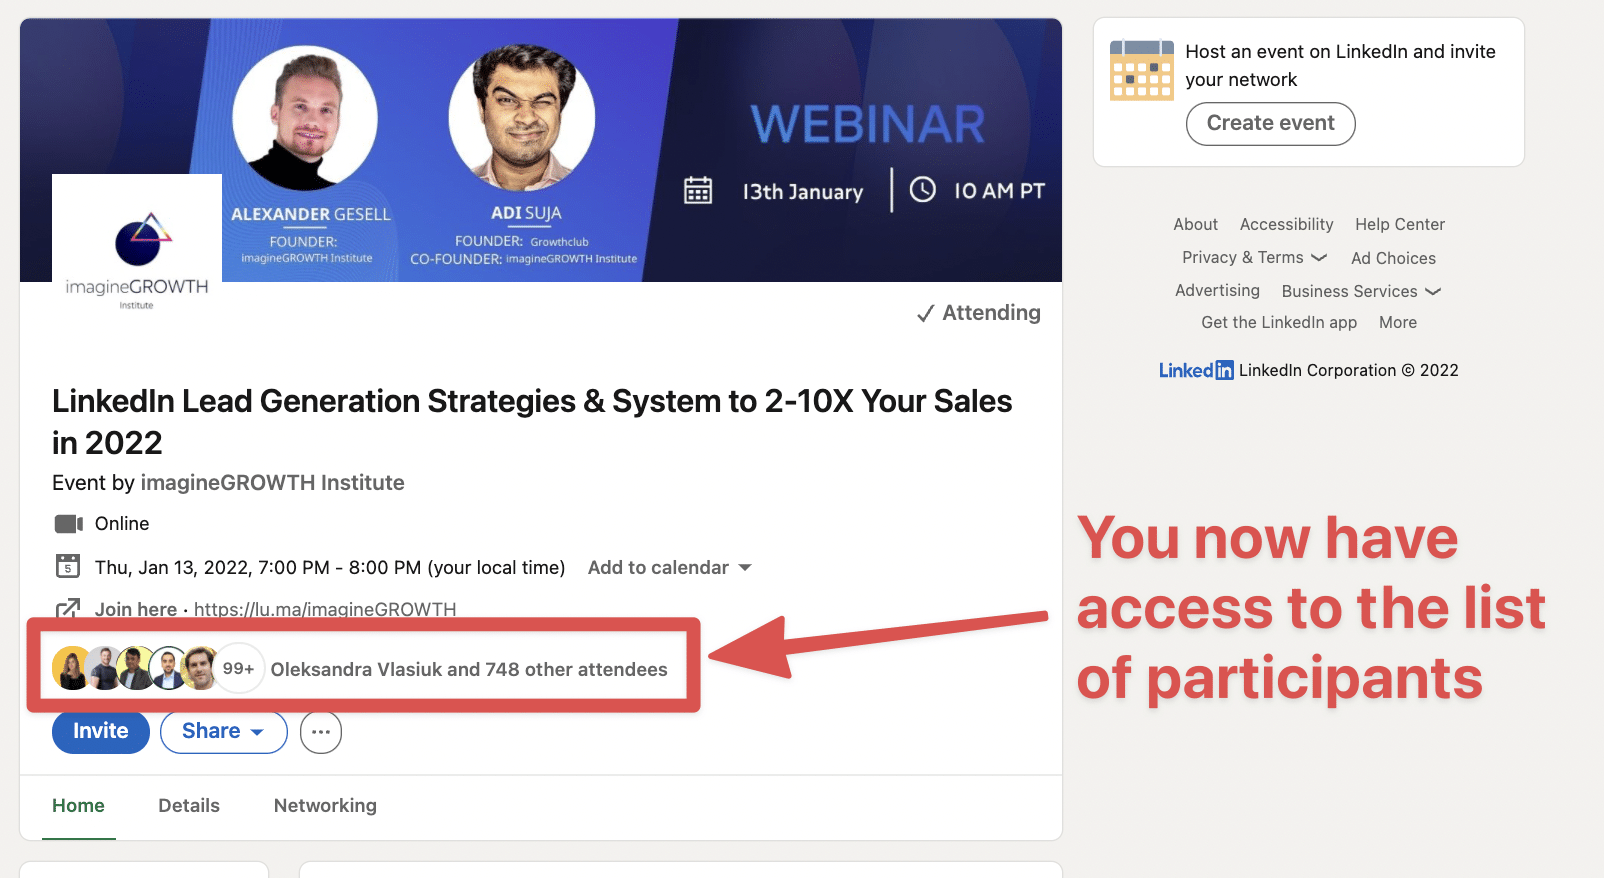Open the more options ellipsis button
The height and width of the screenshot is (878, 1604).
(321, 732)
